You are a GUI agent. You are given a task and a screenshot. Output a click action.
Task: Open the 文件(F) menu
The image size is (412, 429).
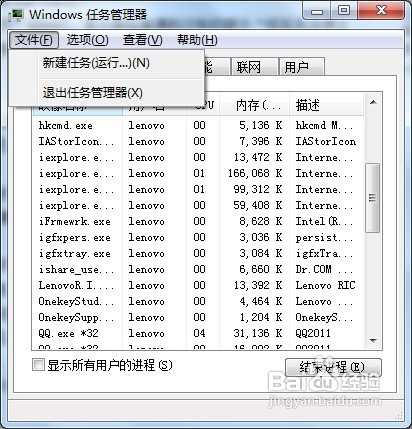coord(34,40)
